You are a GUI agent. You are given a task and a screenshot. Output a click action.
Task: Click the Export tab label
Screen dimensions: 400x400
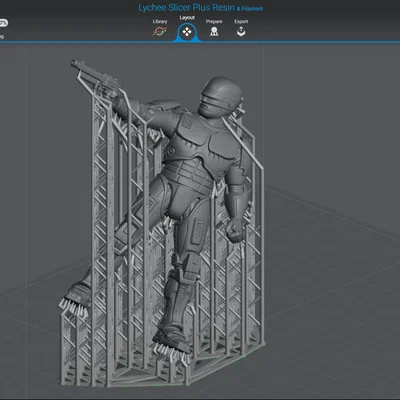(x=241, y=21)
